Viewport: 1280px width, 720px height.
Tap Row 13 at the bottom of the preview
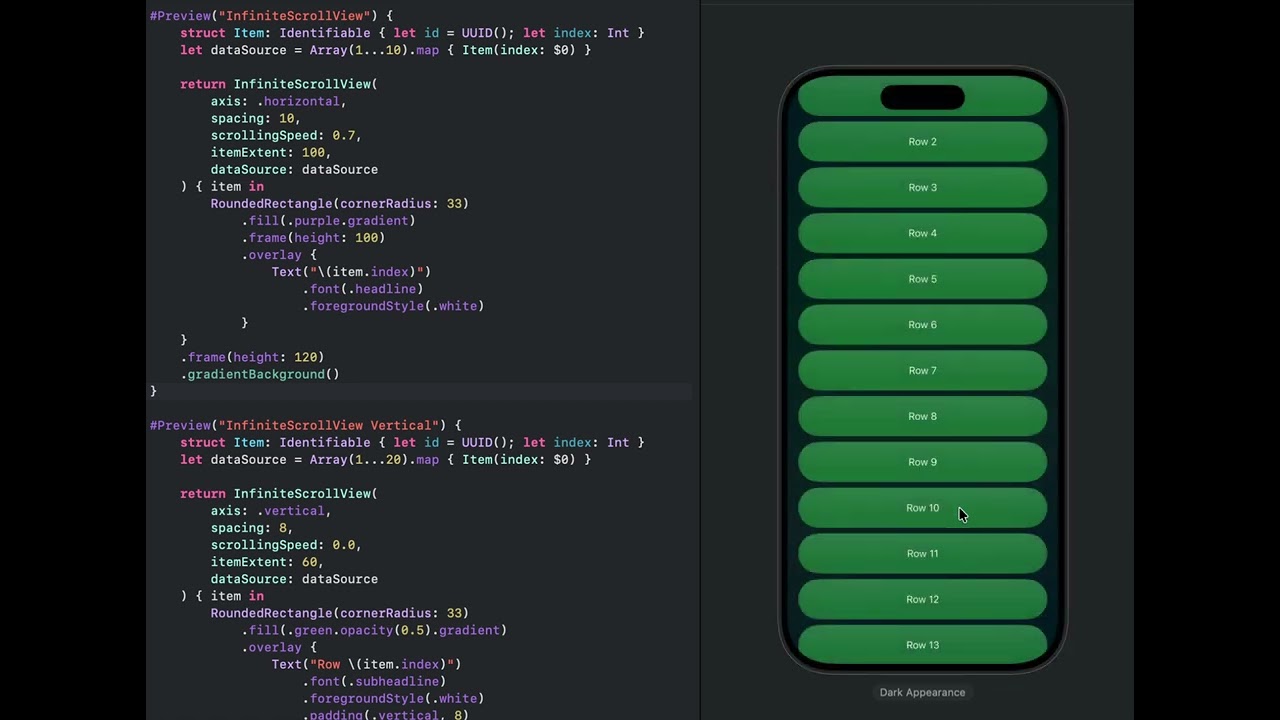click(922, 645)
